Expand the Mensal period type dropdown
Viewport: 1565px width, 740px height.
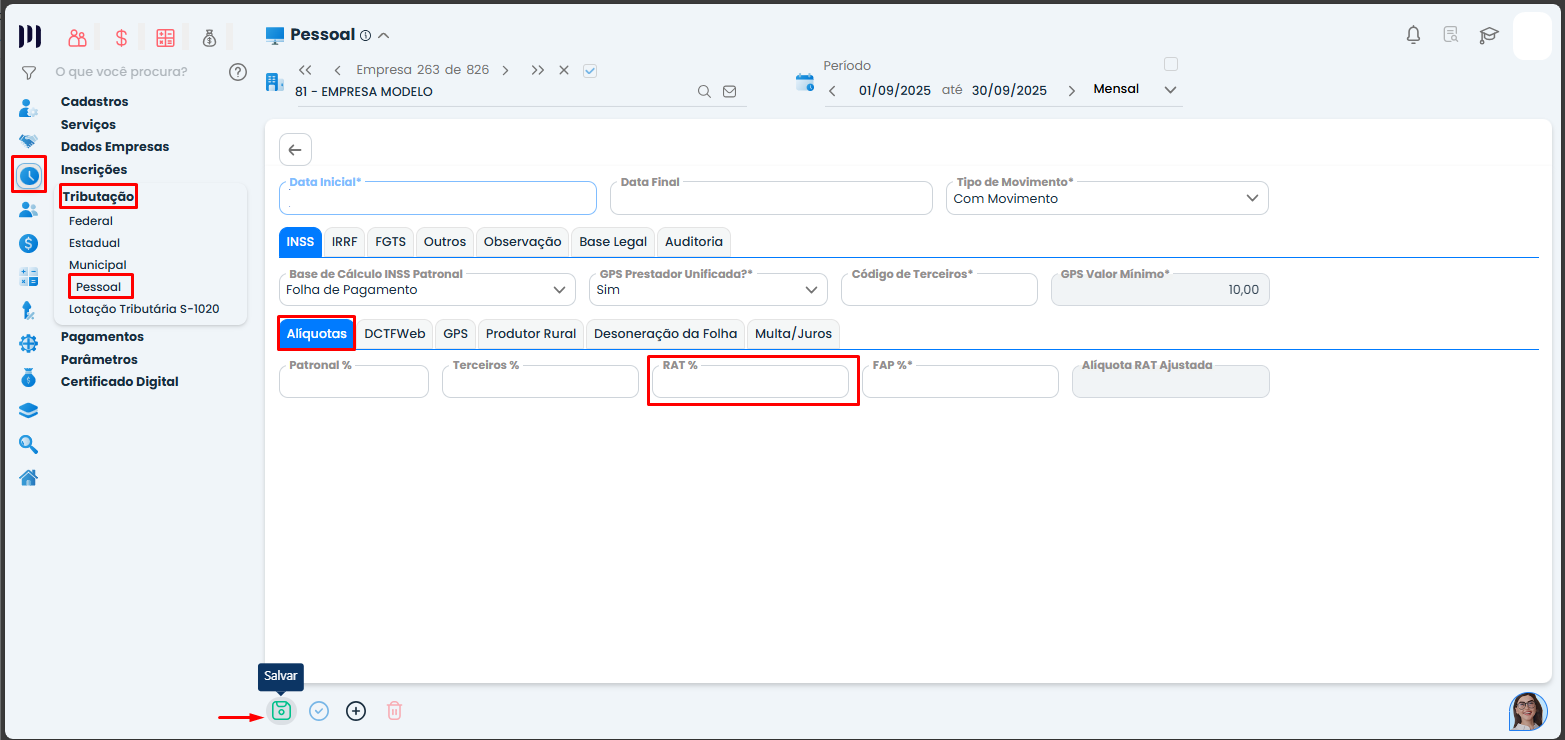click(x=1171, y=89)
